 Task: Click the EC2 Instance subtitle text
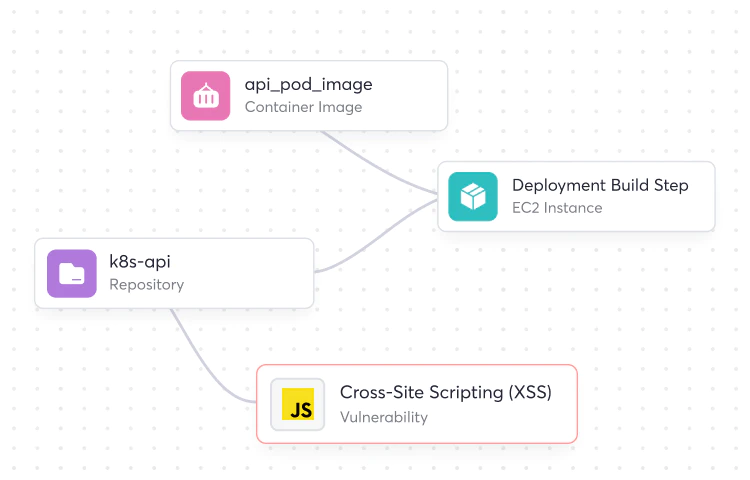[557, 208]
